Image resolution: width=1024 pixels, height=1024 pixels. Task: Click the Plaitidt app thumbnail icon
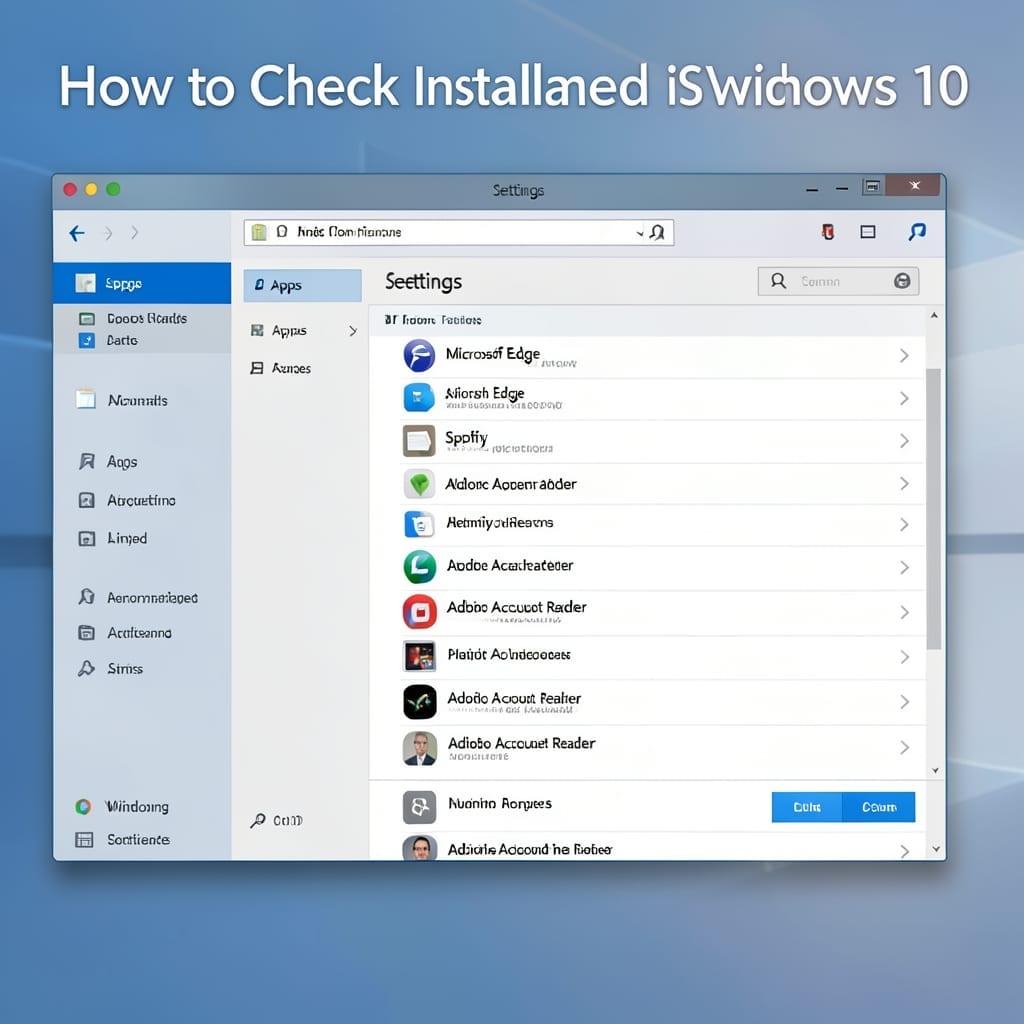(419, 656)
